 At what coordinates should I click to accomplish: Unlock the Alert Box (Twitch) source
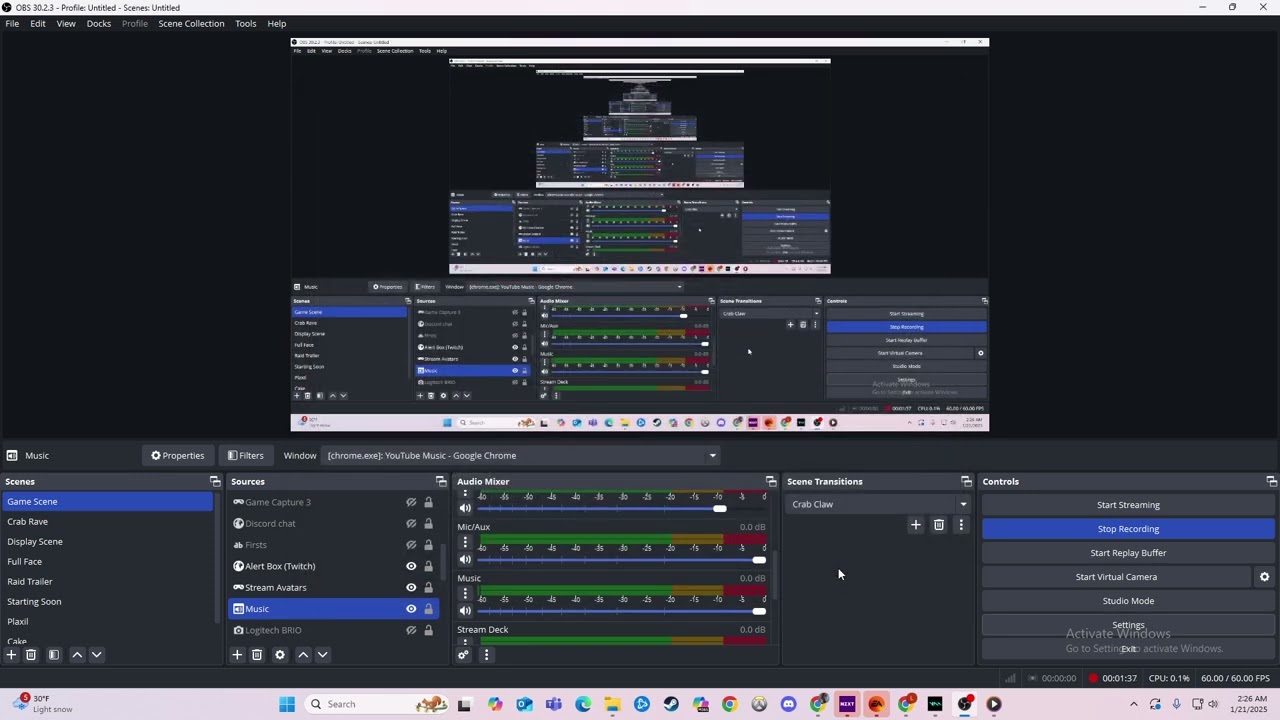[428, 566]
